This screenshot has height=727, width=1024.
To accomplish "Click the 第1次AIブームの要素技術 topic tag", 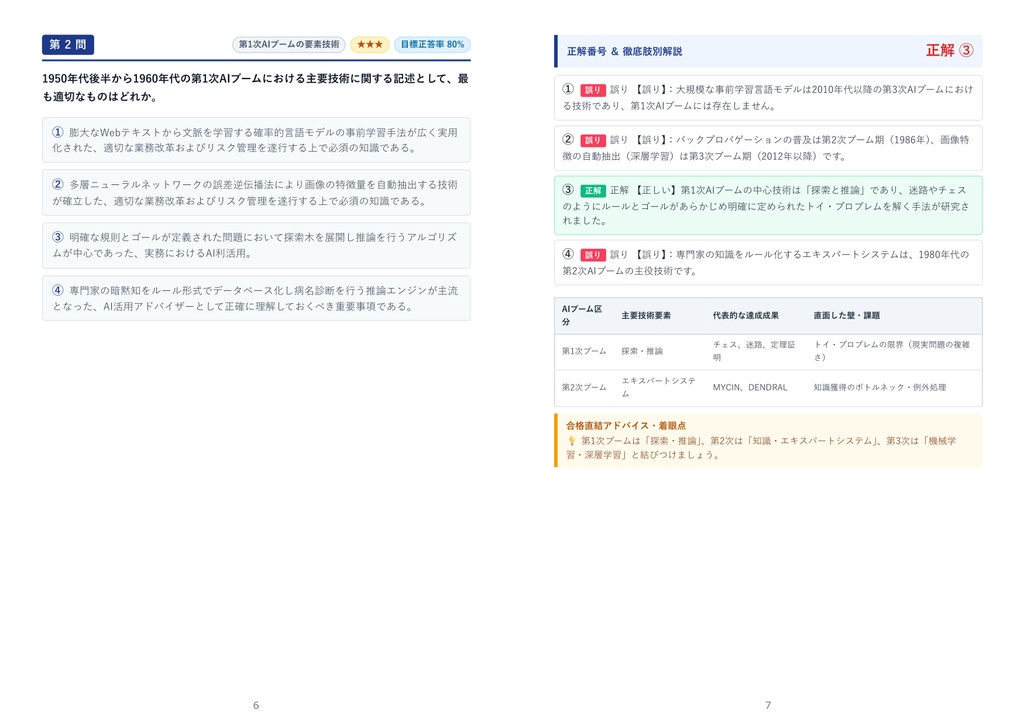I will pyautogui.click(x=289, y=44).
